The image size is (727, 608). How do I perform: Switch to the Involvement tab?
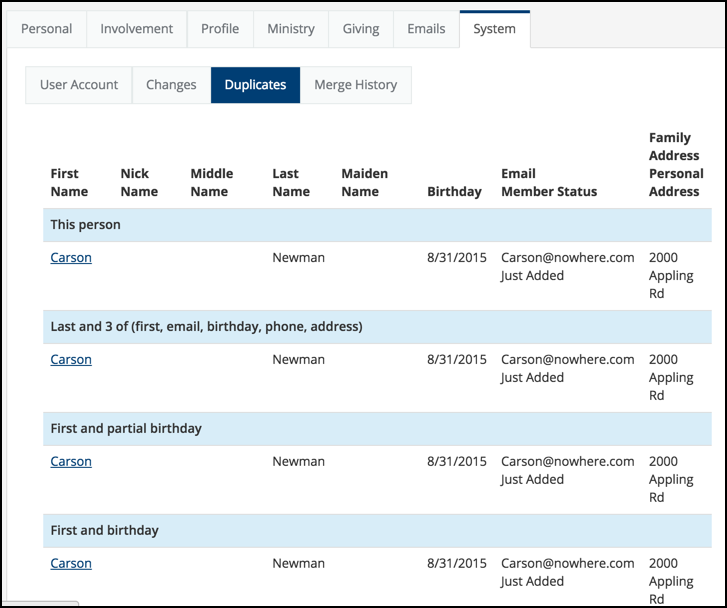click(x=136, y=29)
